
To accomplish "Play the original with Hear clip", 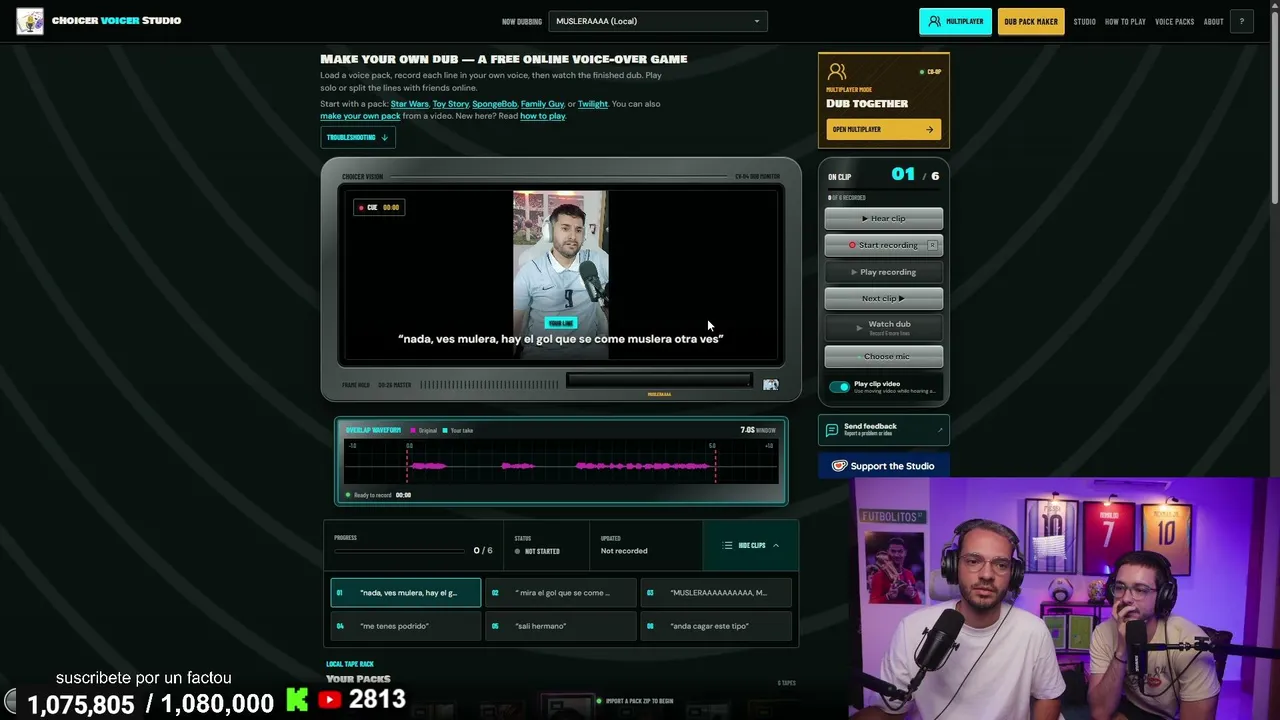I will click(x=884, y=218).
